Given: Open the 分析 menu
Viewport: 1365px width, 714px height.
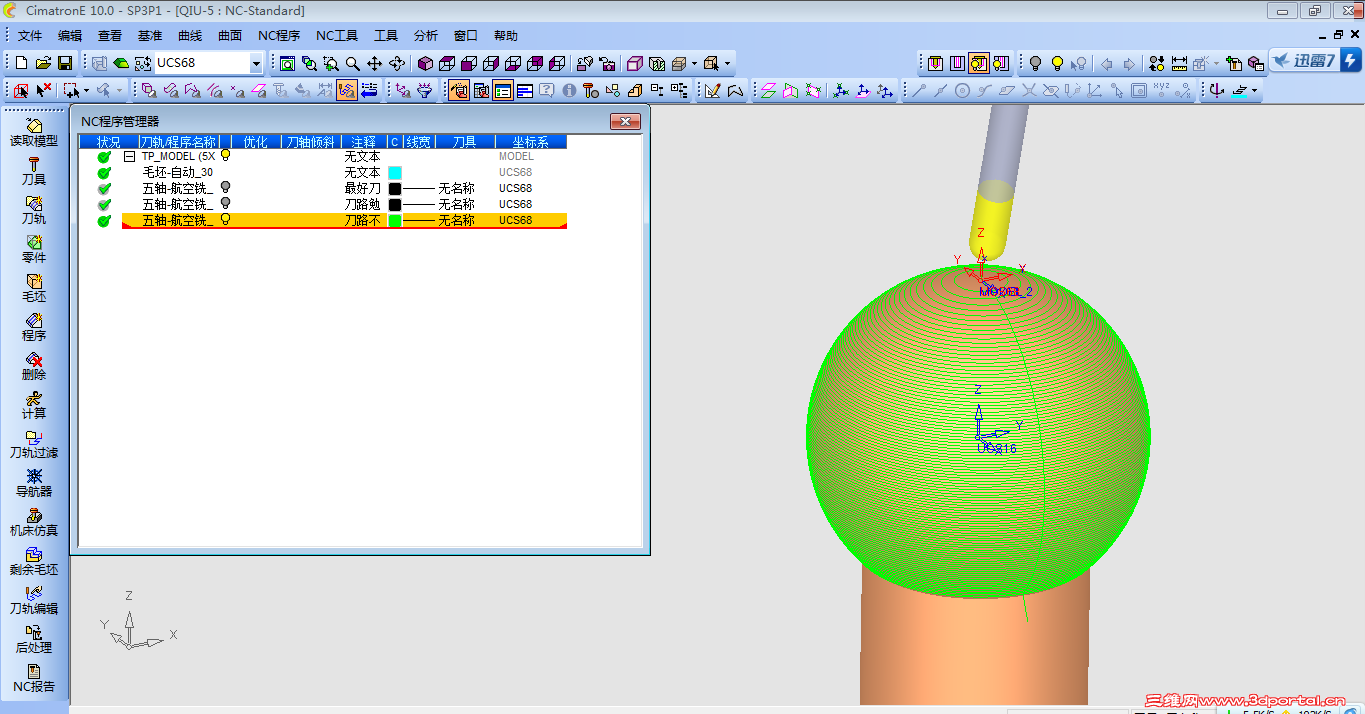Looking at the screenshot, I should click(x=426, y=36).
